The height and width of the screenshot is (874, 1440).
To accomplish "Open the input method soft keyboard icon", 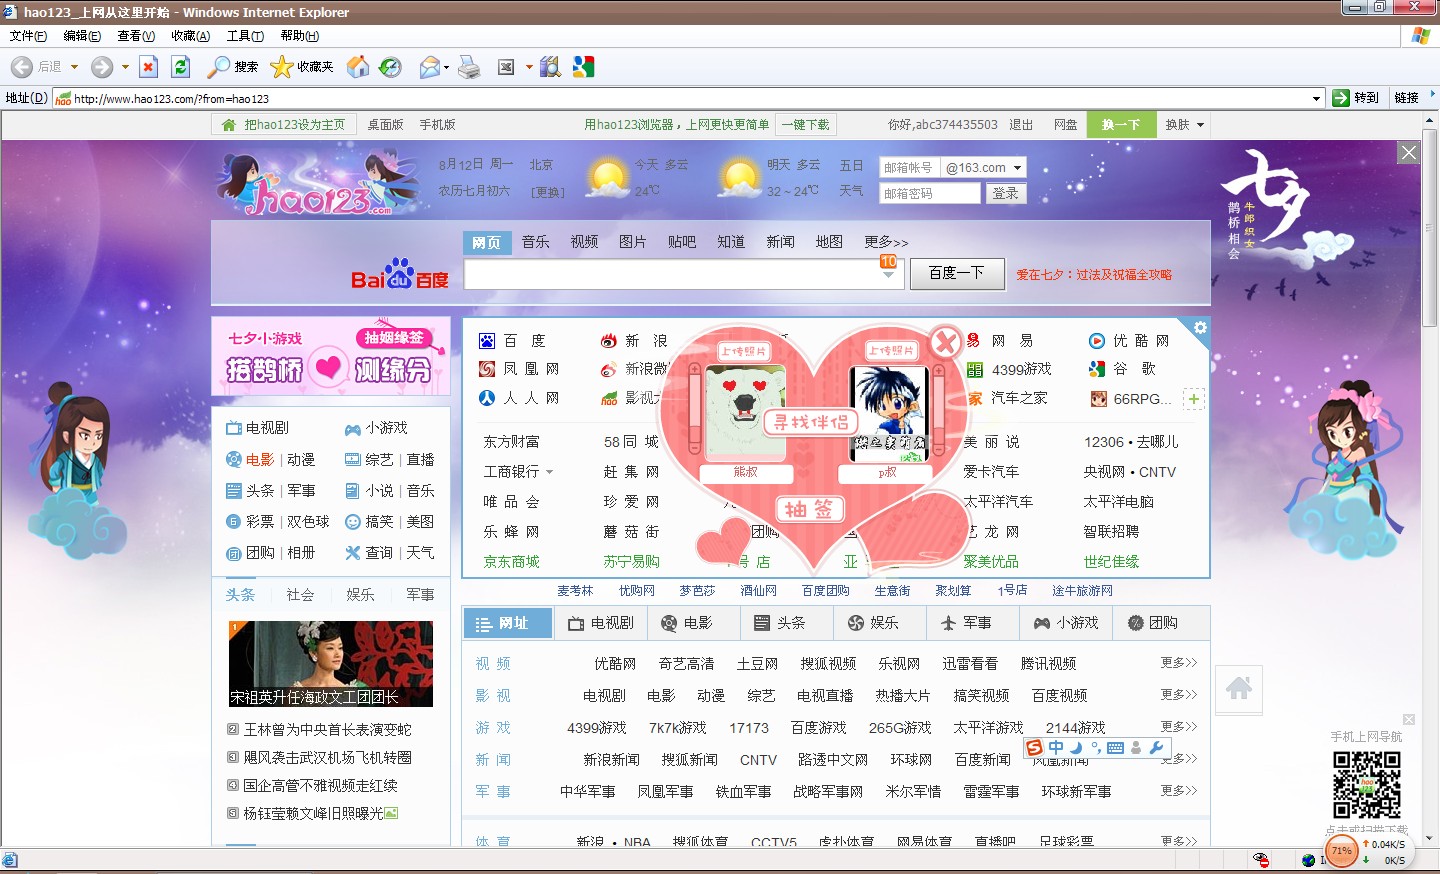I will [x=1116, y=748].
